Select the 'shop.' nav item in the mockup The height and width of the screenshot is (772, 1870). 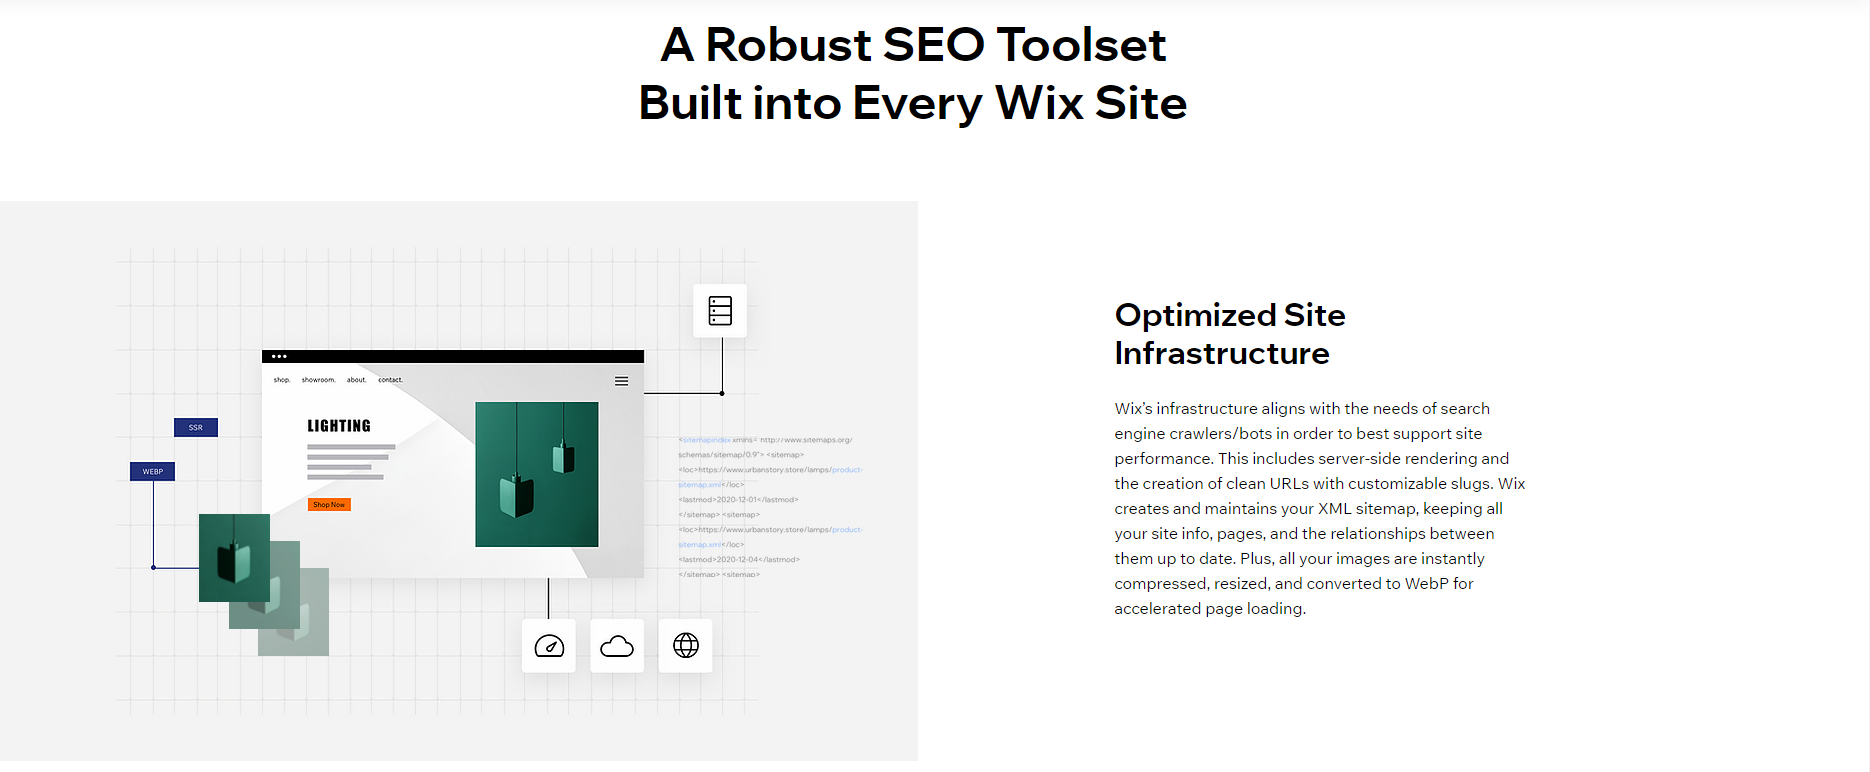click(x=282, y=380)
